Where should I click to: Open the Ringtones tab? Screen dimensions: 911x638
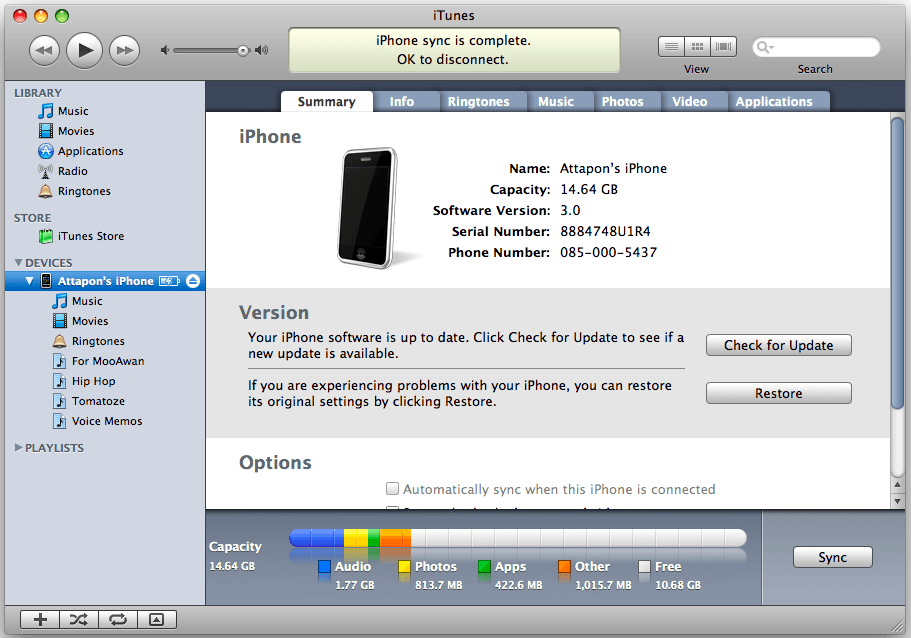click(479, 102)
